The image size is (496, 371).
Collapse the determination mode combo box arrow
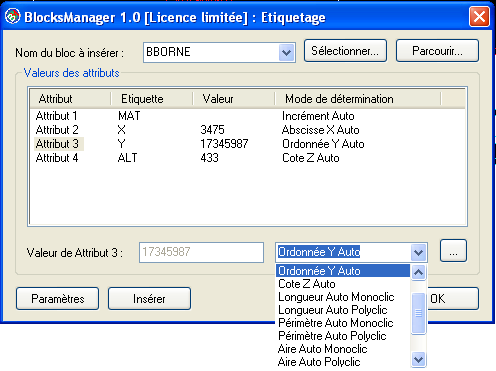(x=418, y=252)
